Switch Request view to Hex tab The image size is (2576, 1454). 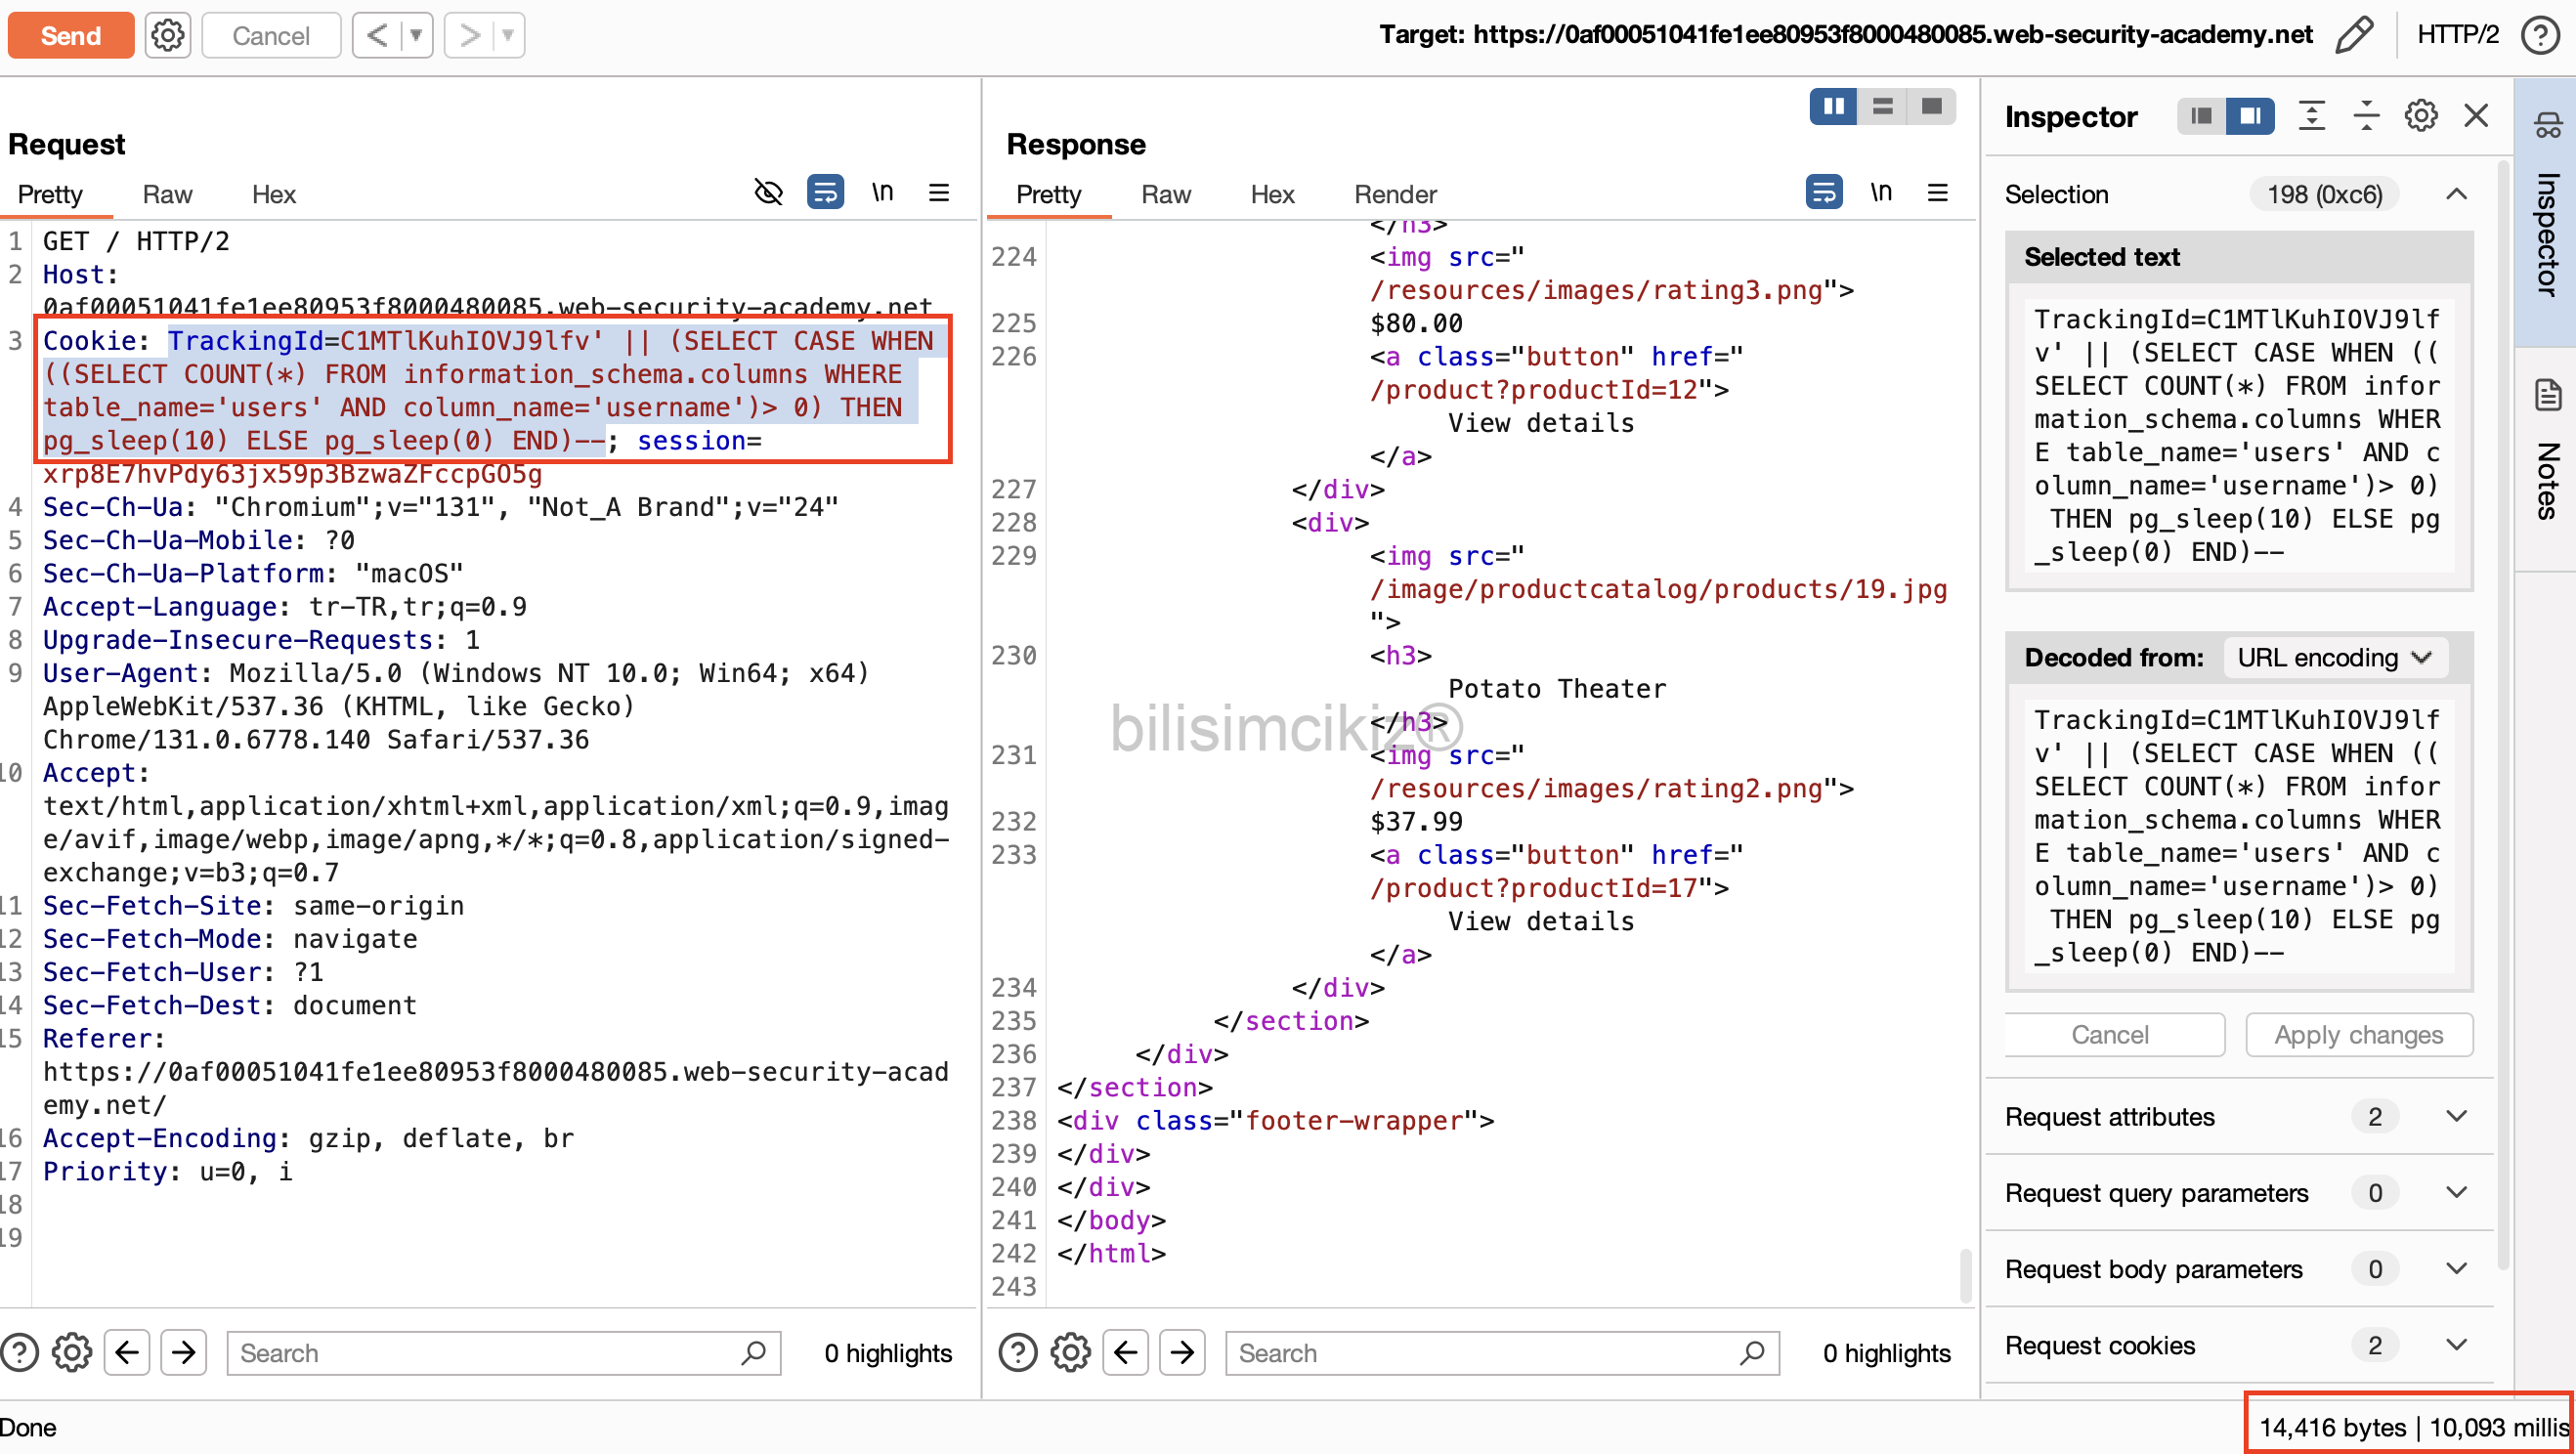point(273,194)
